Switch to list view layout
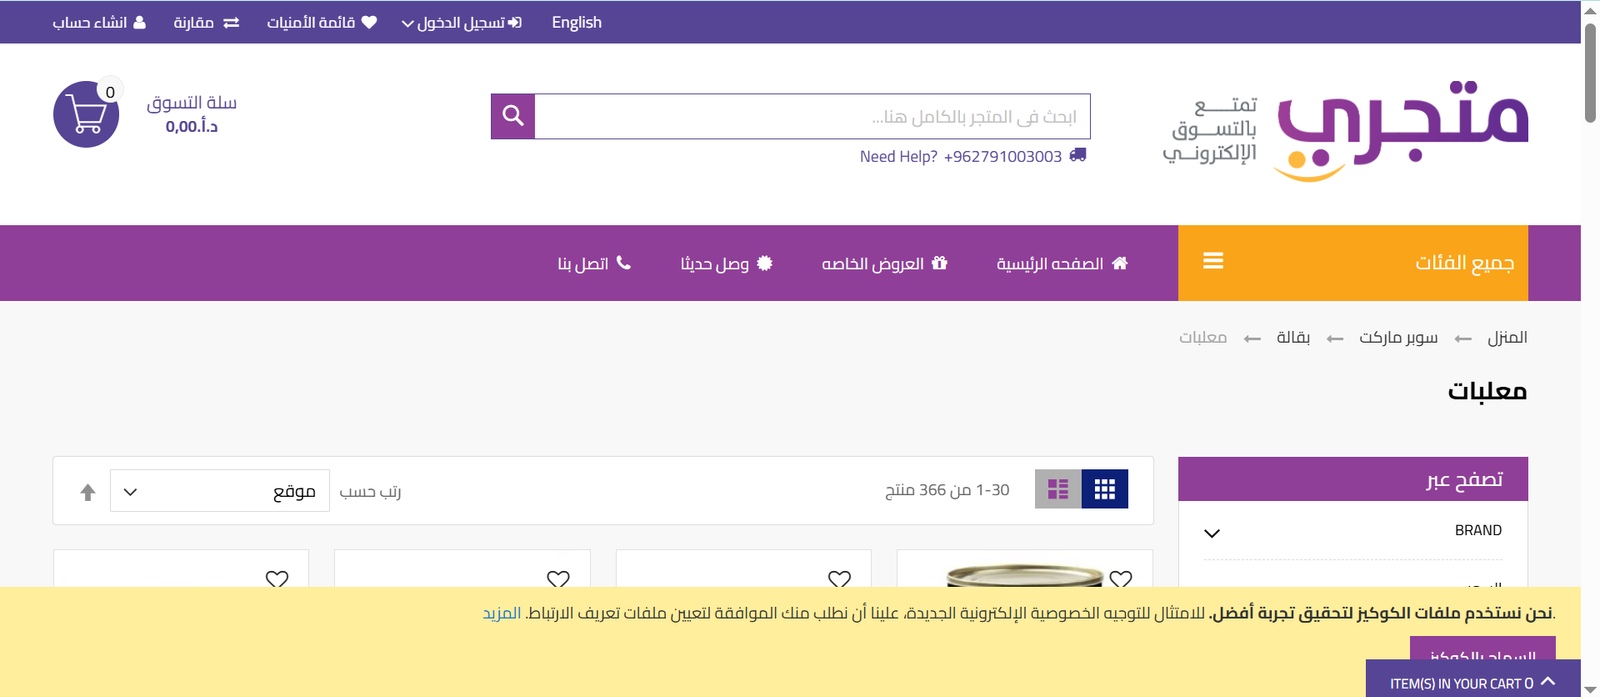This screenshot has height=697, width=1600. tap(1058, 489)
